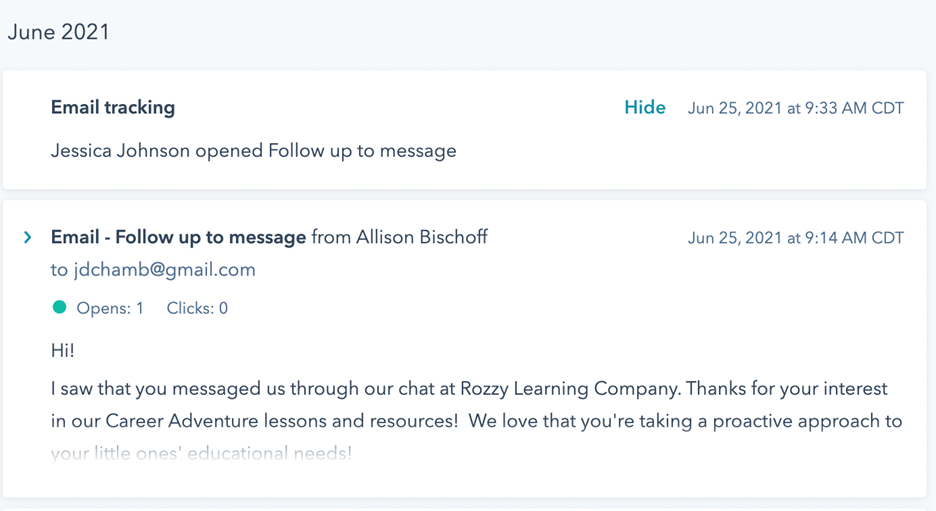Click the Email tracking heading

pyautogui.click(x=113, y=107)
